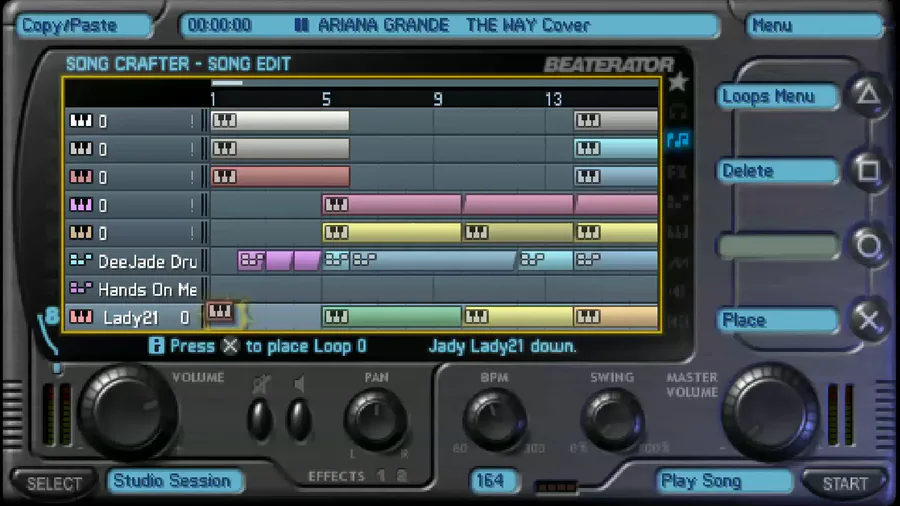Click the SWING knob
The image size is (900, 506).
(612, 419)
